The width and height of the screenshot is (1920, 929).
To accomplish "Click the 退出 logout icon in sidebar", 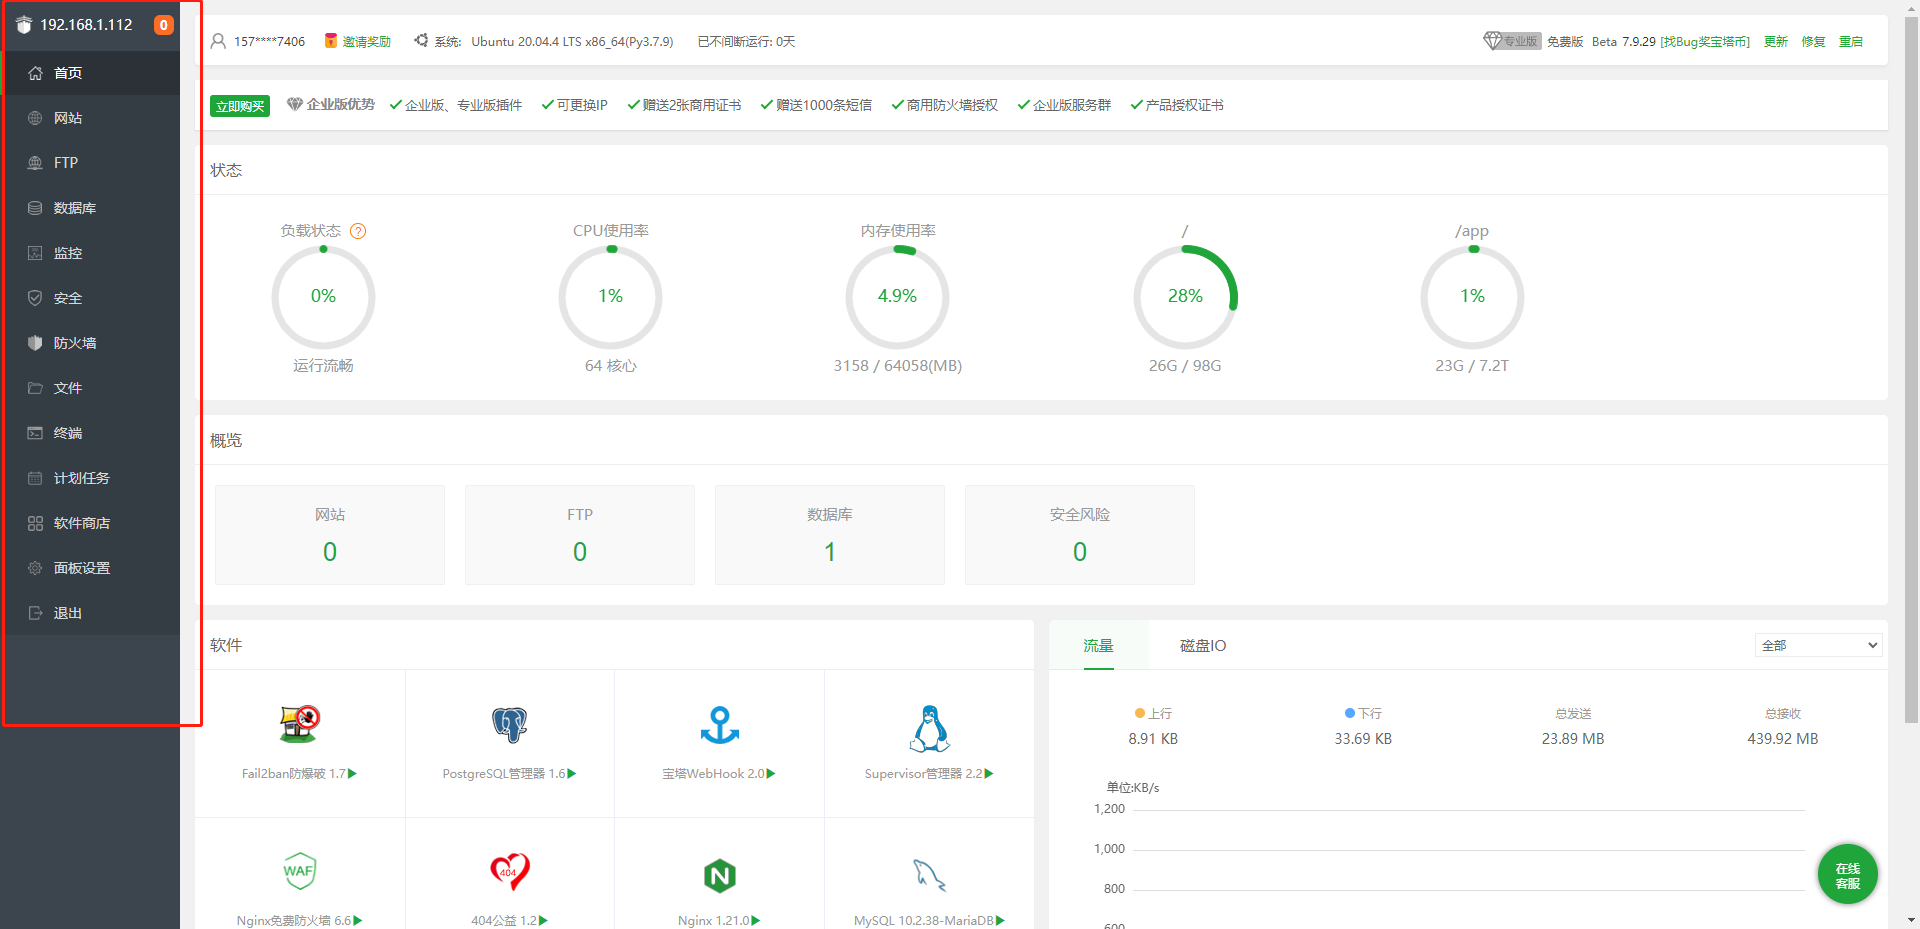I will tap(35, 613).
